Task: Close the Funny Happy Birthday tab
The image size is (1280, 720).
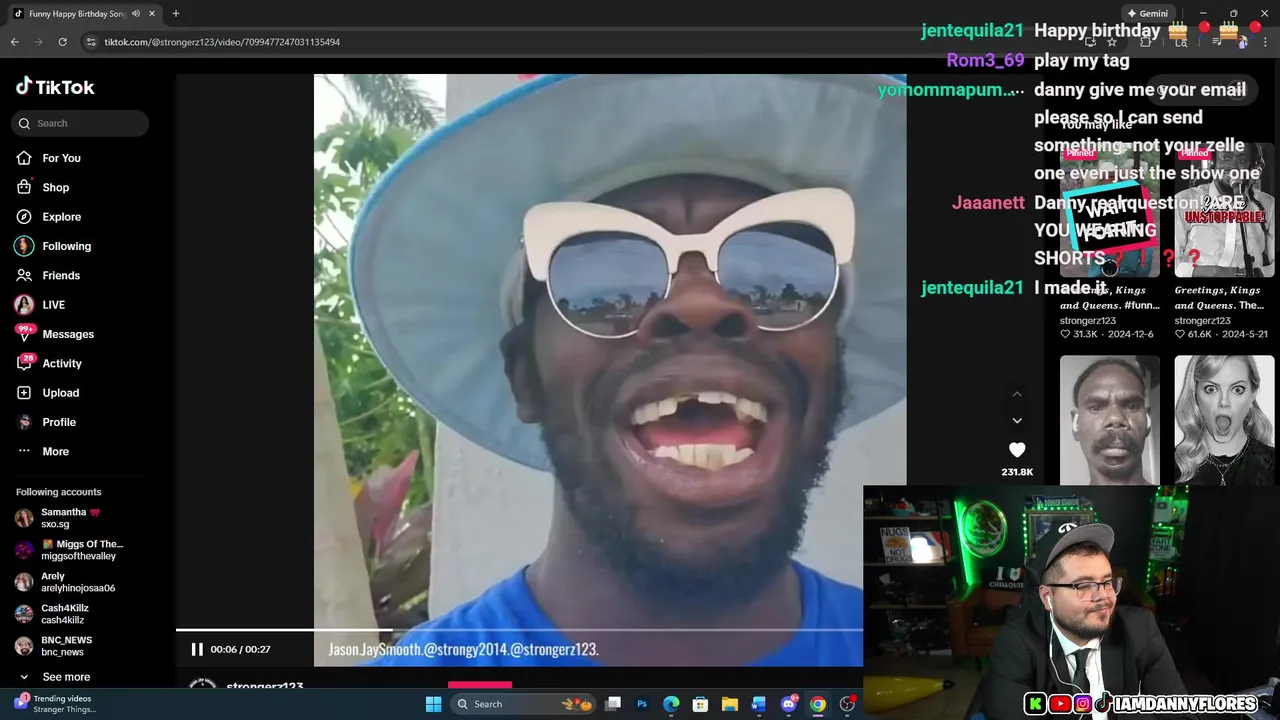Action: (152, 14)
